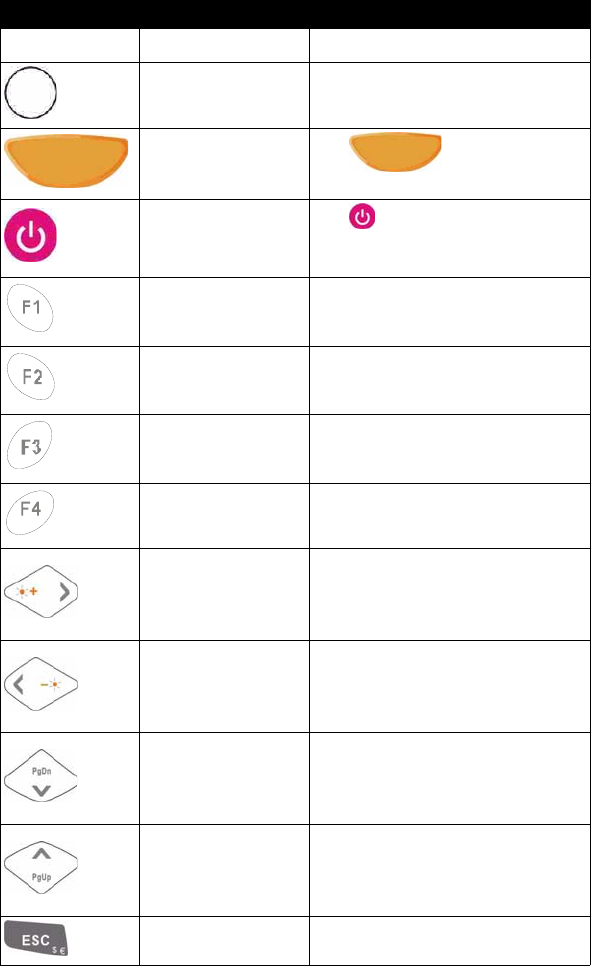Click the middle cell beside the circle key
The height and width of the screenshot is (966, 591).
tap(224, 95)
